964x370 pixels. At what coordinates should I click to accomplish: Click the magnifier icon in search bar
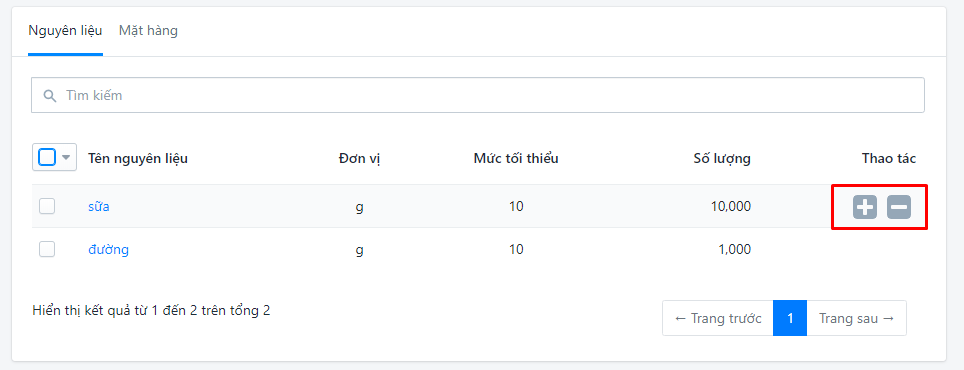pyautogui.click(x=50, y=96)
